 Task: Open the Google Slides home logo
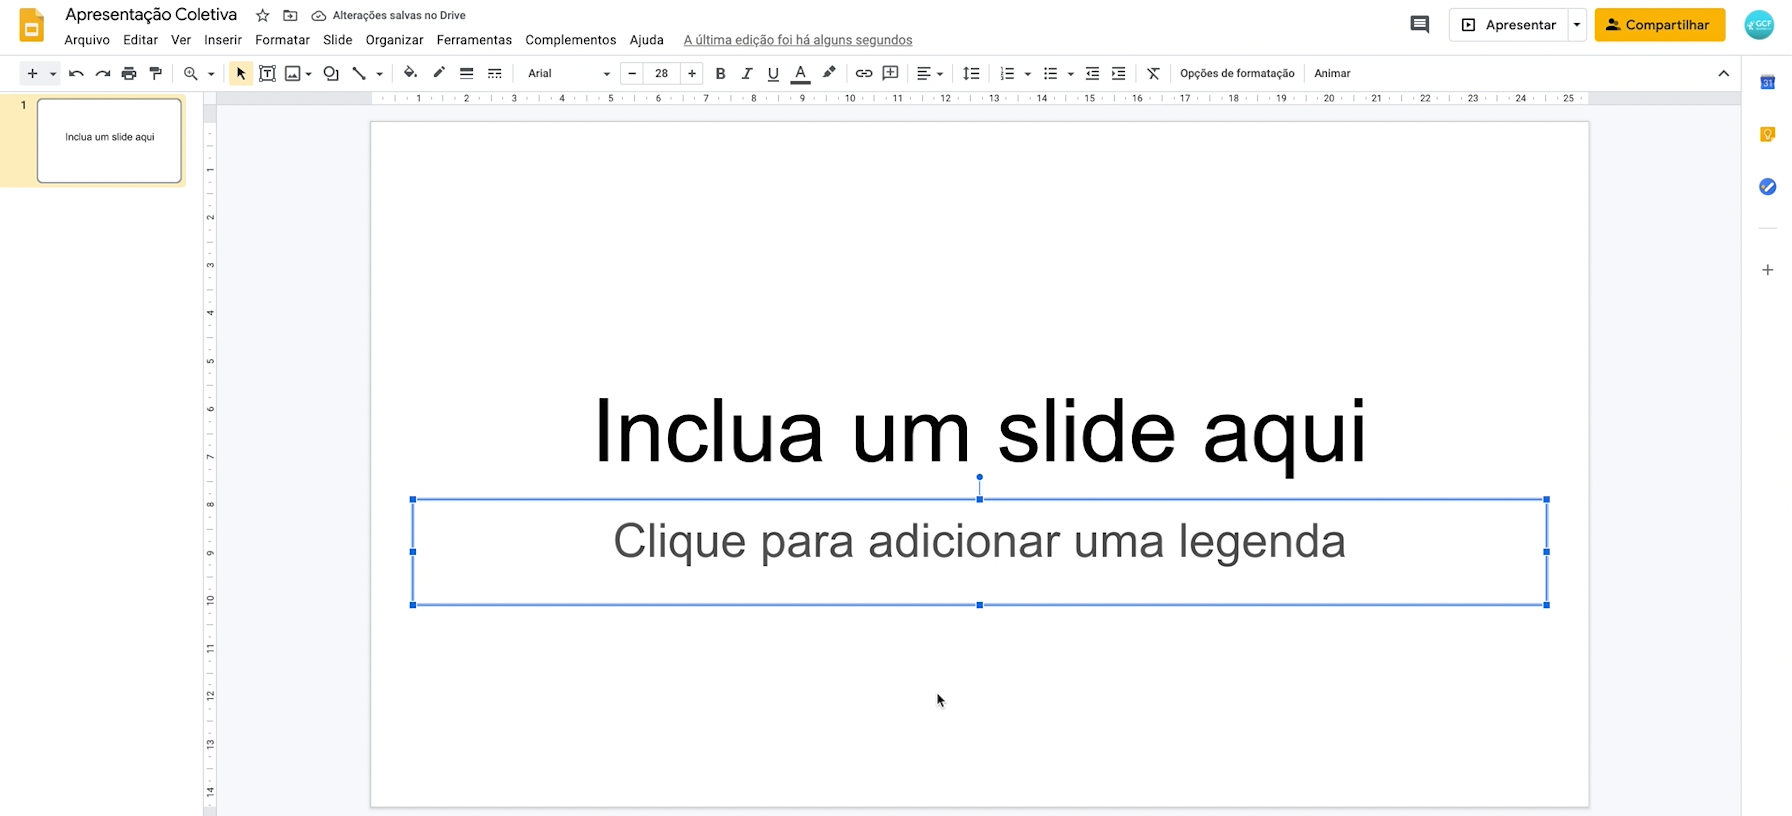pyautogui.click(x=32, y=25)
